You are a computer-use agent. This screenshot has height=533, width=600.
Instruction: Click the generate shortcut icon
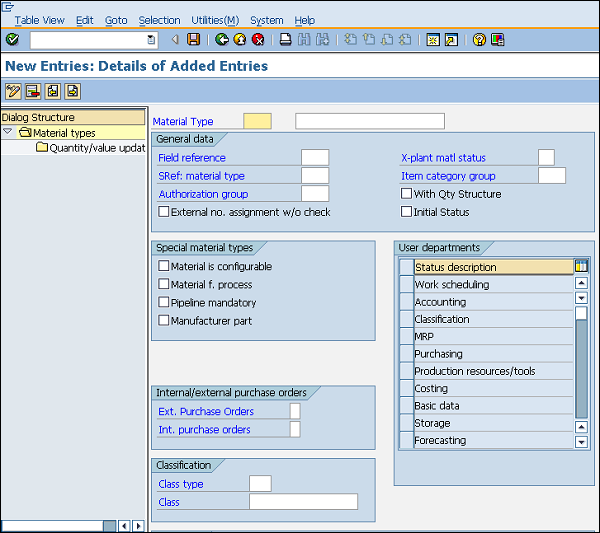tap(451, 39)
